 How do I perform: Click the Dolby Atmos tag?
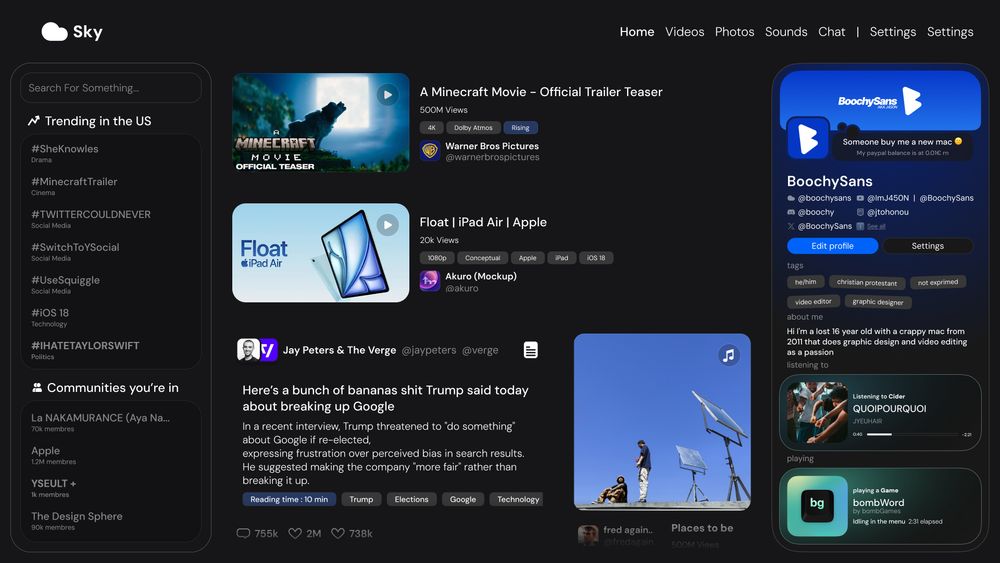[x=473, y=128]
